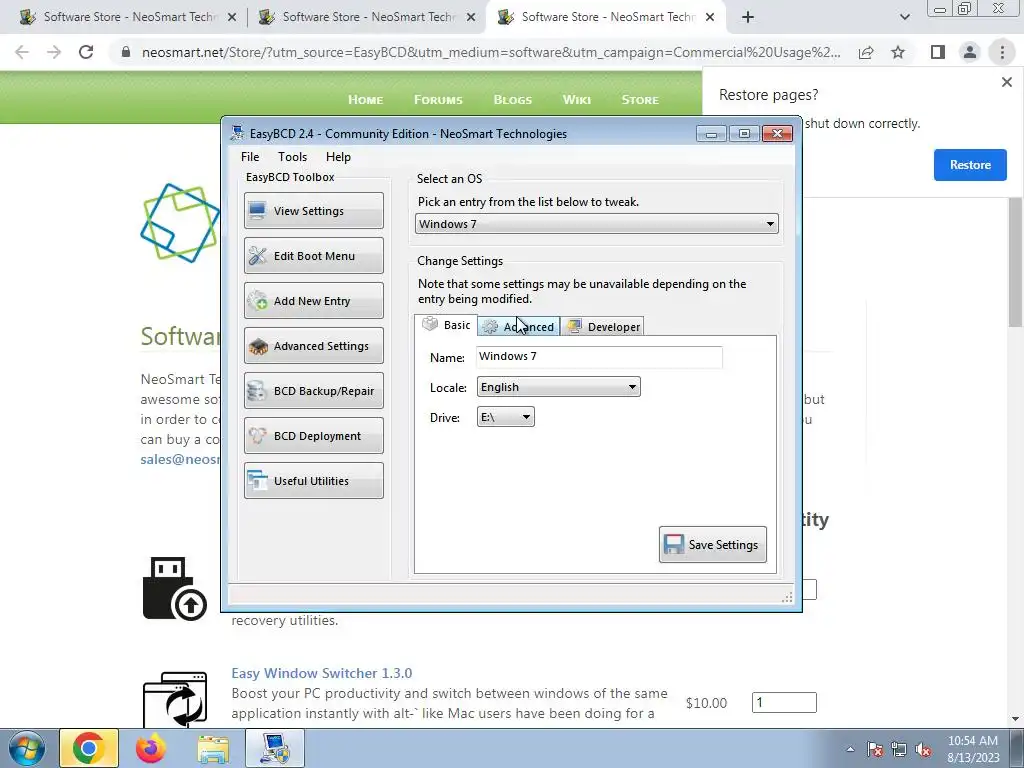This screenshot has width=1024, height=768.
Task: Open the Add New Entry section
Action: [313, 300]
